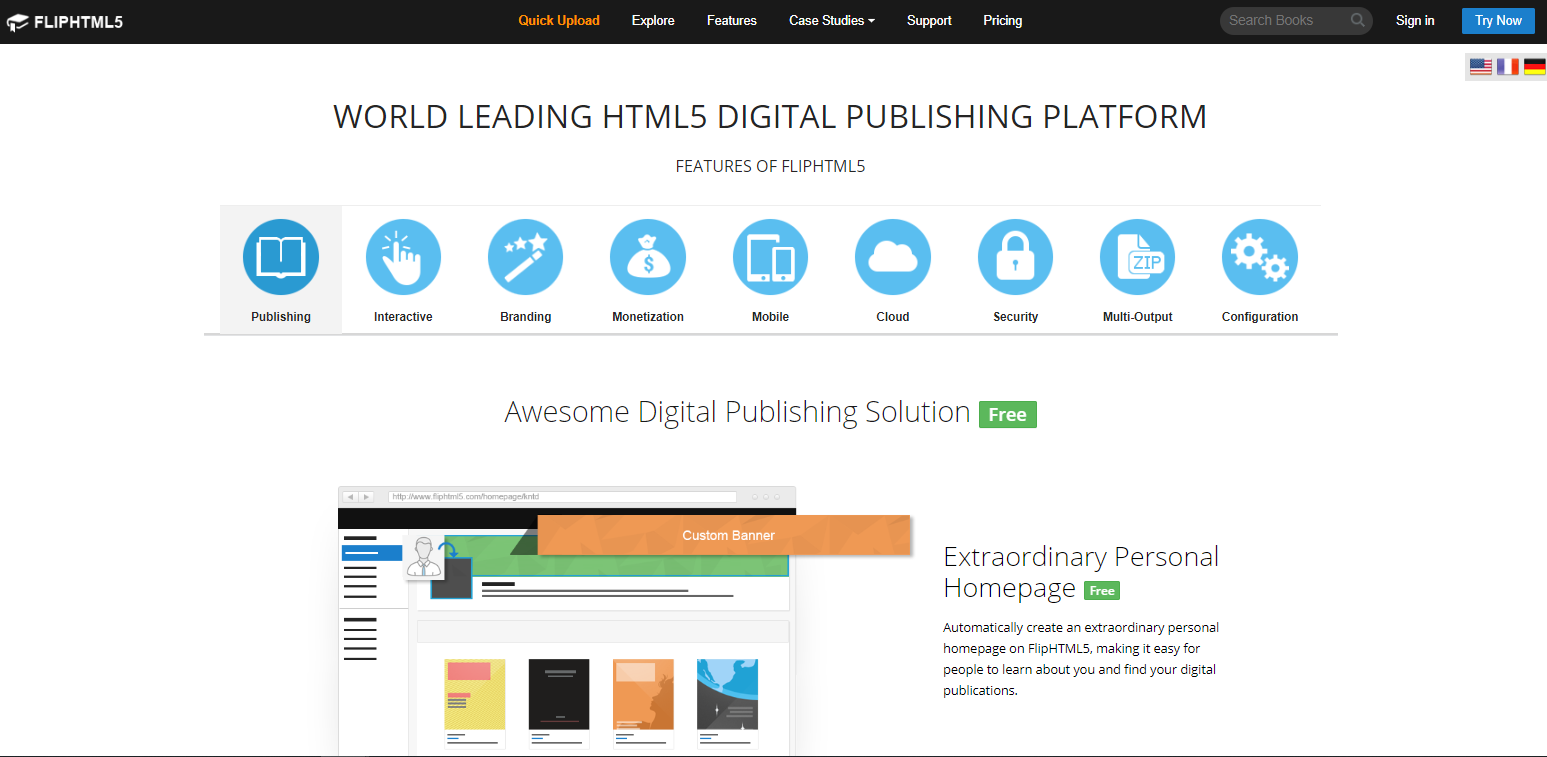Click the Mobile tab label

point(770,317)
